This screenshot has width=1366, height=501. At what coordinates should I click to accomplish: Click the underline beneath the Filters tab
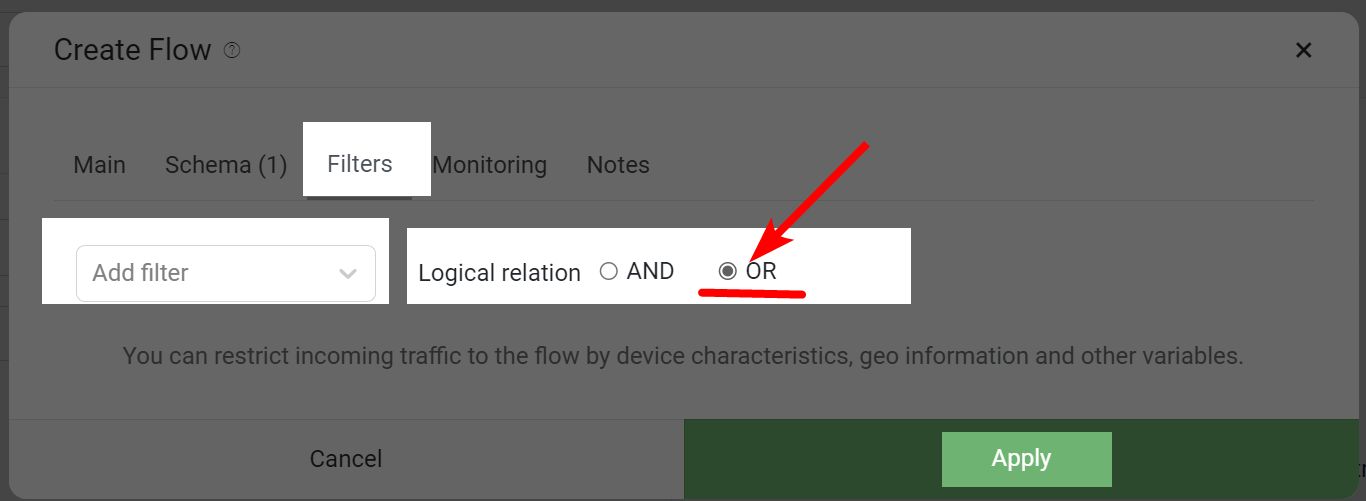click(x=359, y=197)
